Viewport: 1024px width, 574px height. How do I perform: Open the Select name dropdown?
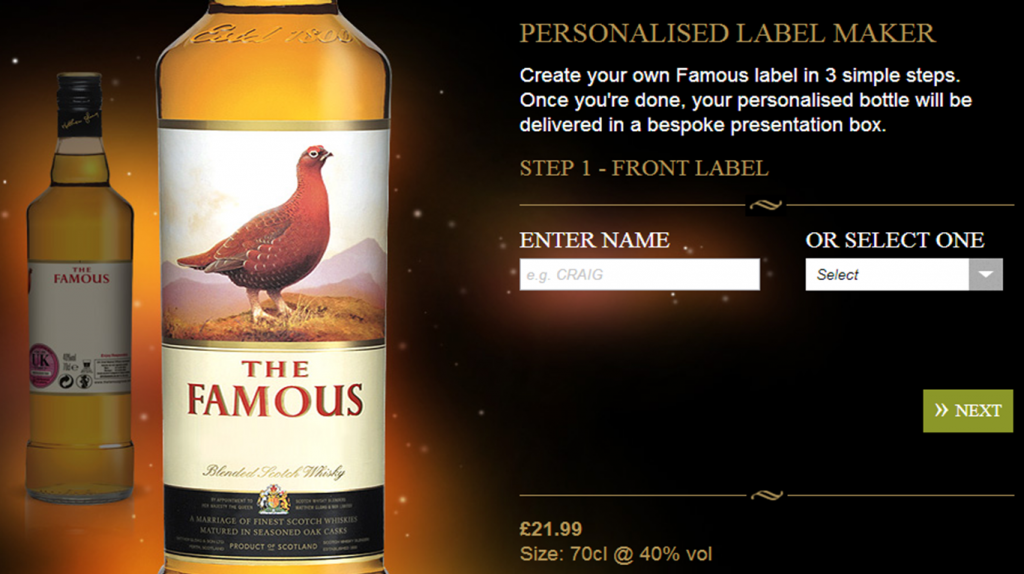pyautogui.click(x=904, y=274)
